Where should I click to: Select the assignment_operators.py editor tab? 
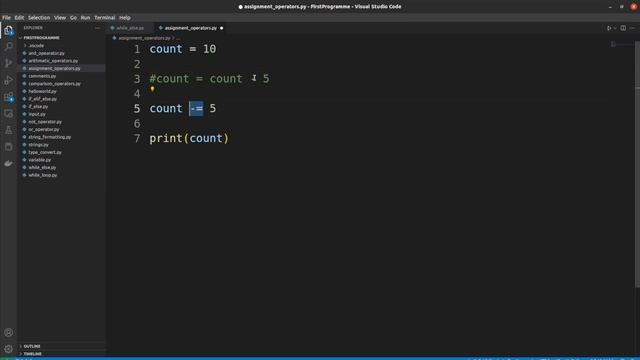point(191,28)
